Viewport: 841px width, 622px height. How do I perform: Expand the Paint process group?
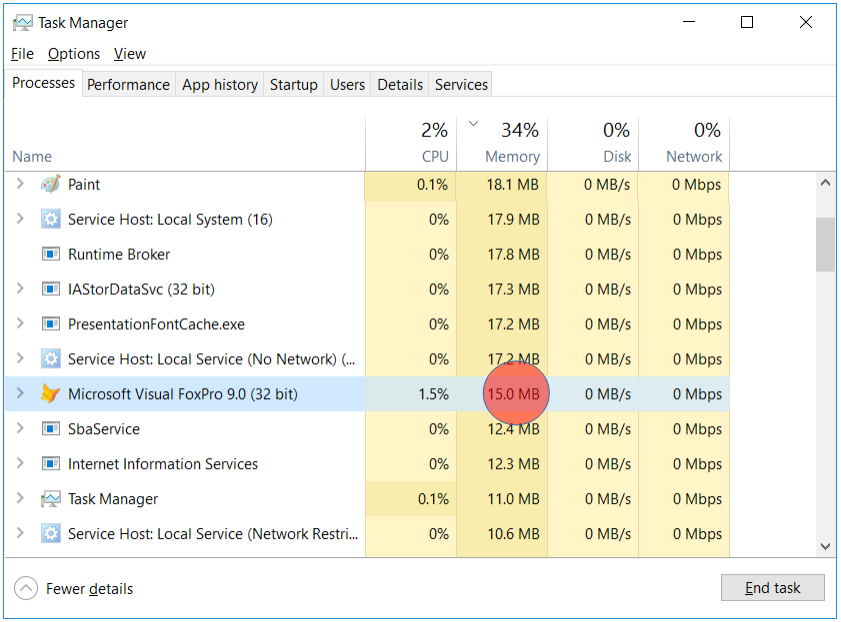click(x=20, y=185)
